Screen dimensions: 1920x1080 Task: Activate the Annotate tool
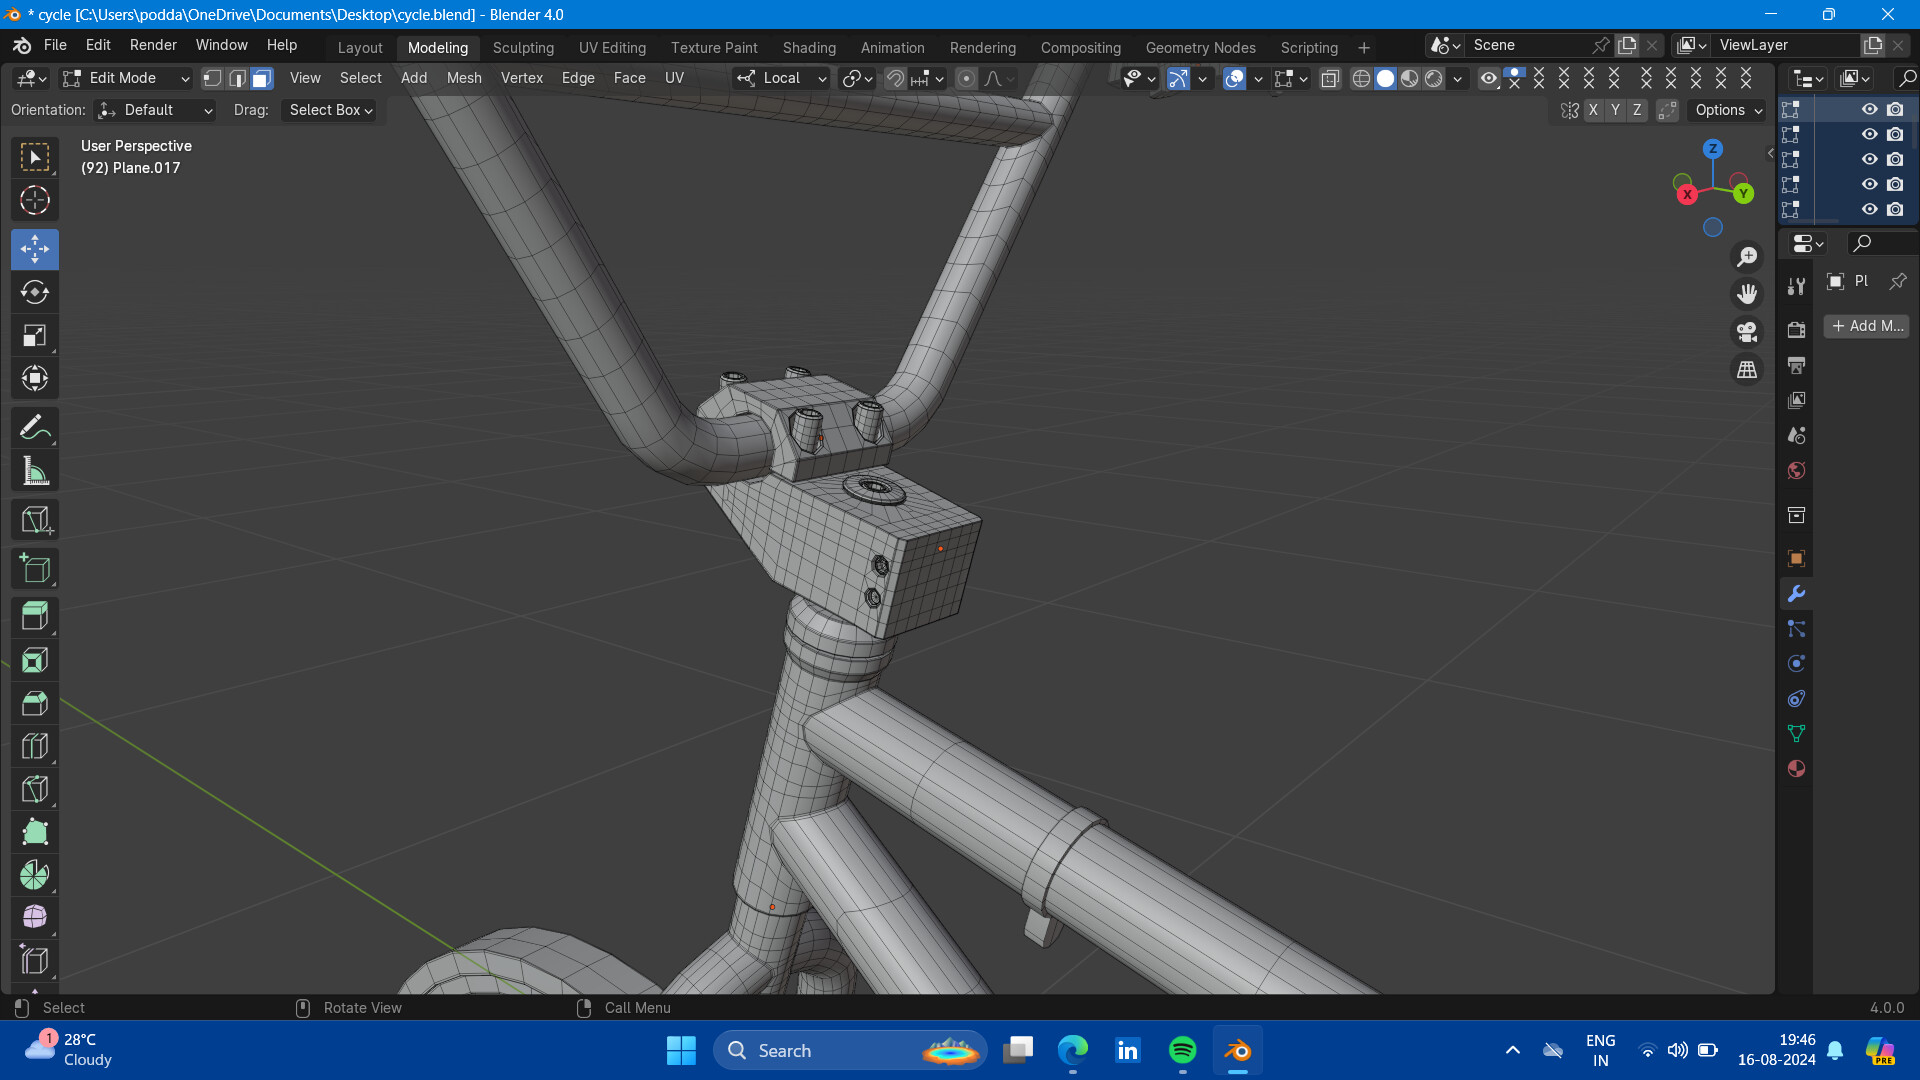[35, 427]
